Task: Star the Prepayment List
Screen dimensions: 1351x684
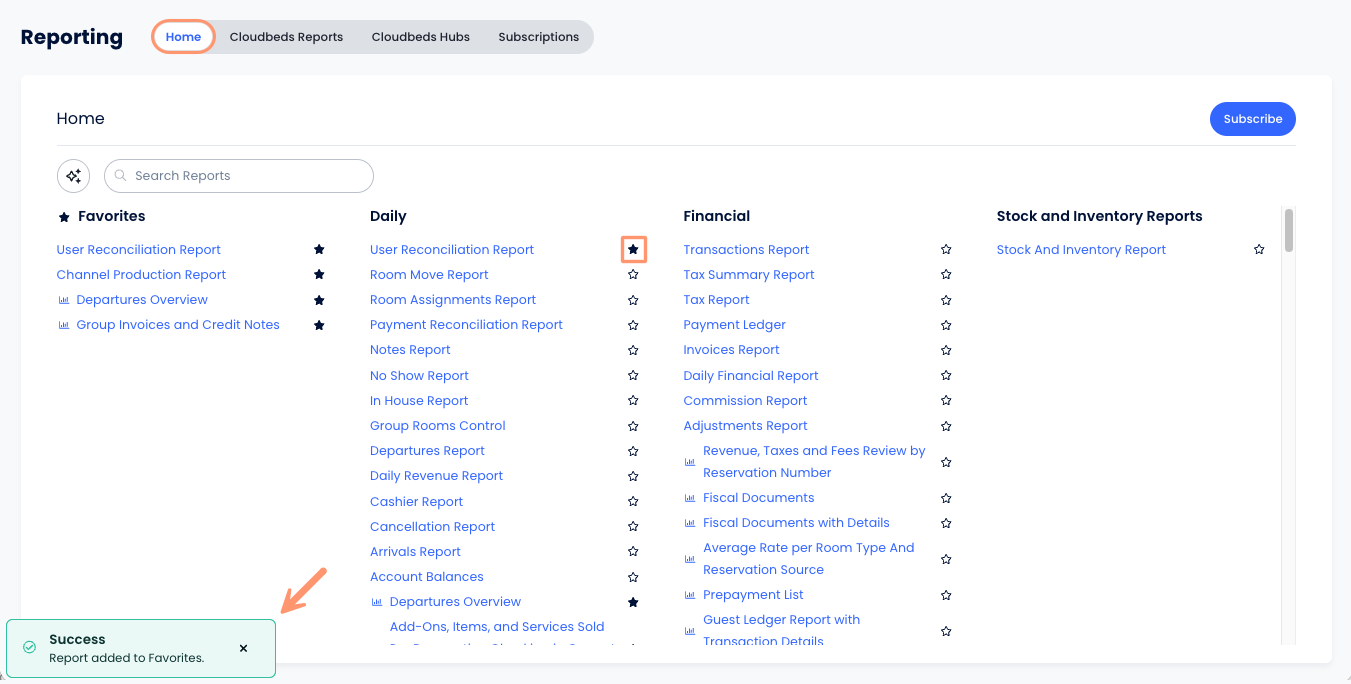Action: pyautogui.click(x=946, y=595)
